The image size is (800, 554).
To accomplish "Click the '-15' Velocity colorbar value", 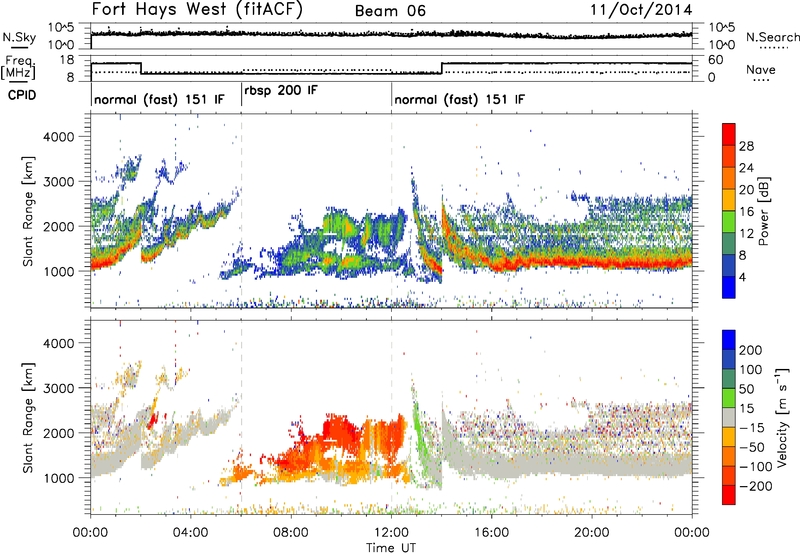I will coord(752,428).
